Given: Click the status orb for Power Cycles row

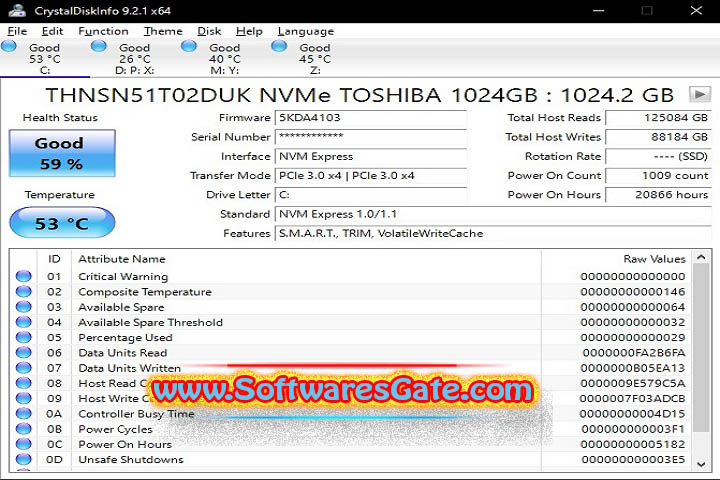Looking at the screenshot, I should pos(23,429).
